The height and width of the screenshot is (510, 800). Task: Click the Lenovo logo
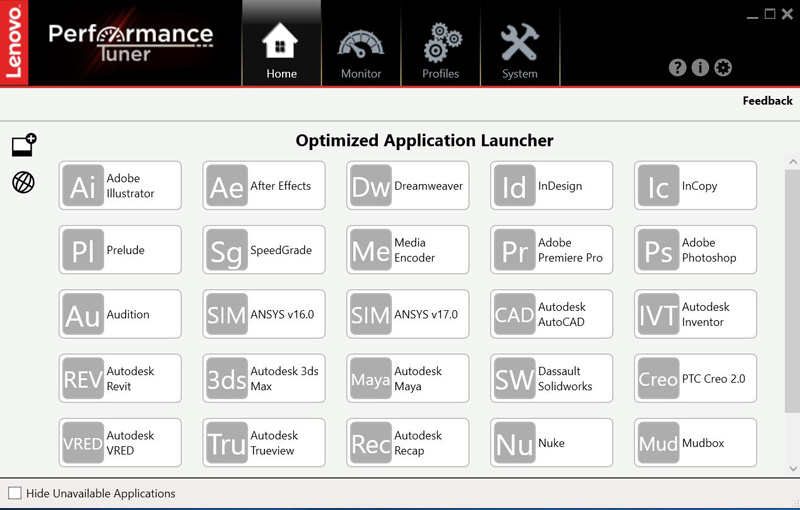[14, 42]
